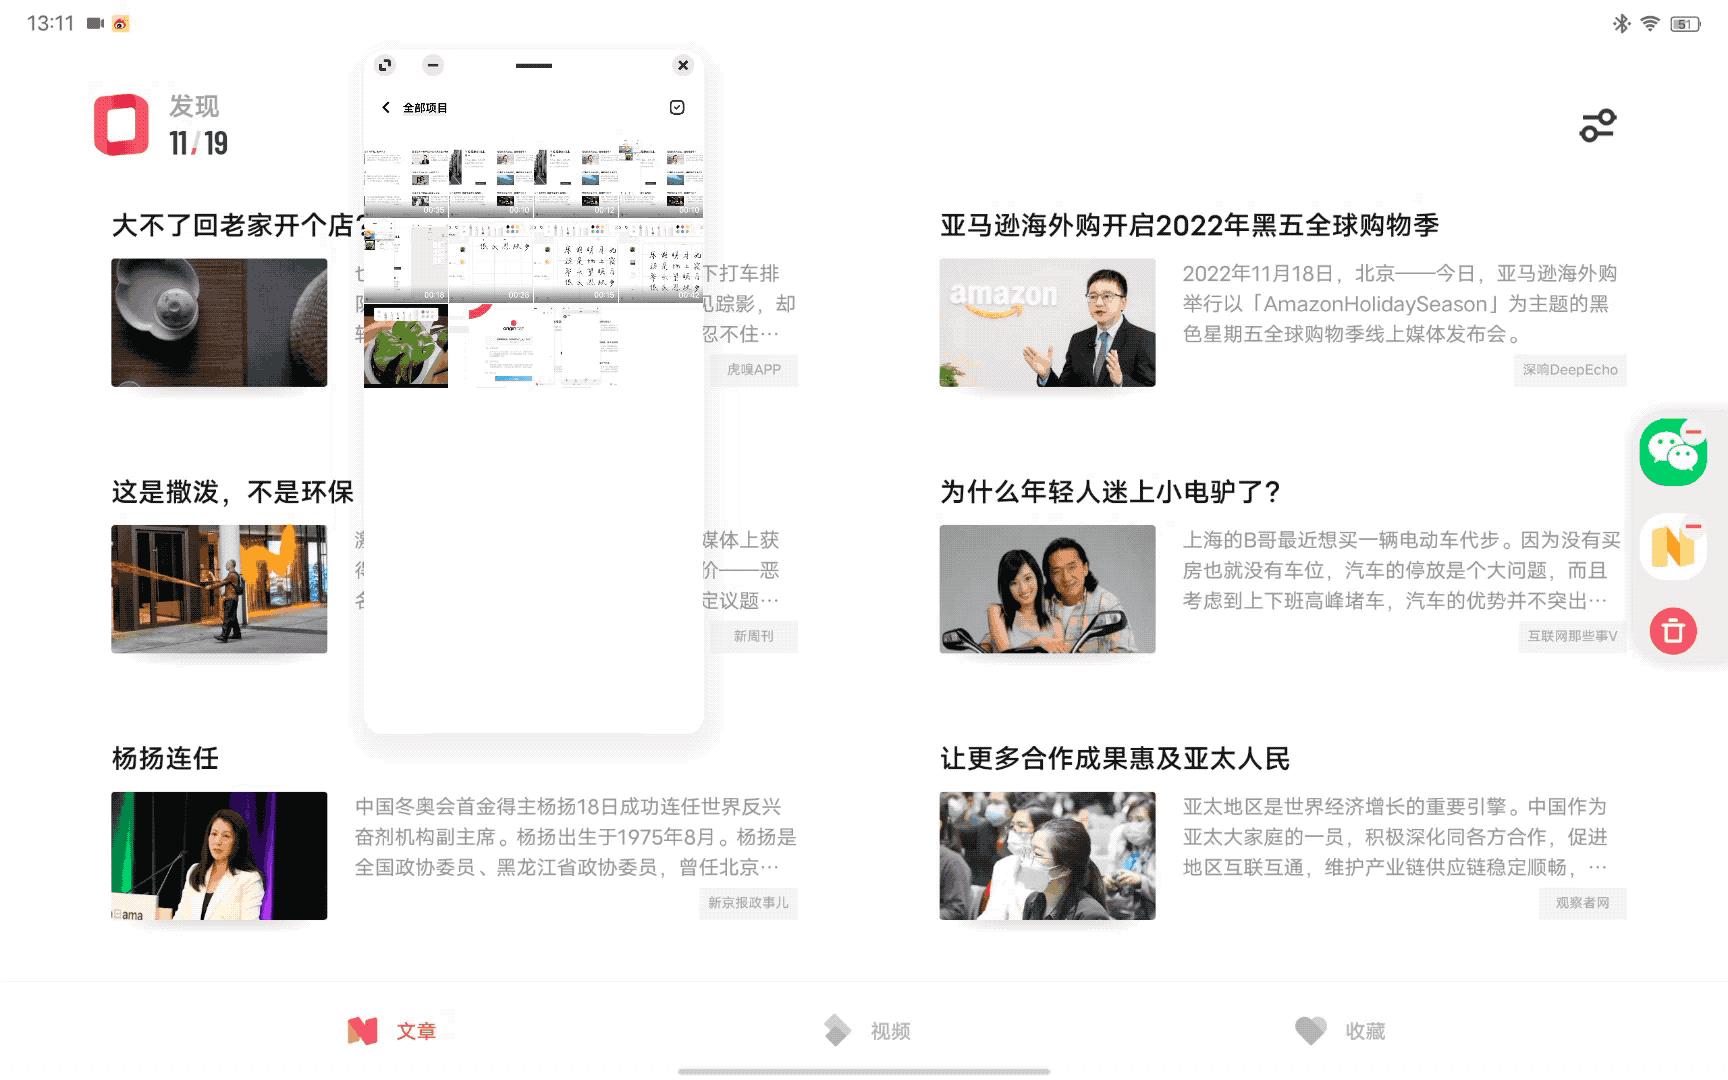This screenshot has height=1080, width=1728.
Task: Click the 全部项目 title in the gallery window
Action: point(425,107)
